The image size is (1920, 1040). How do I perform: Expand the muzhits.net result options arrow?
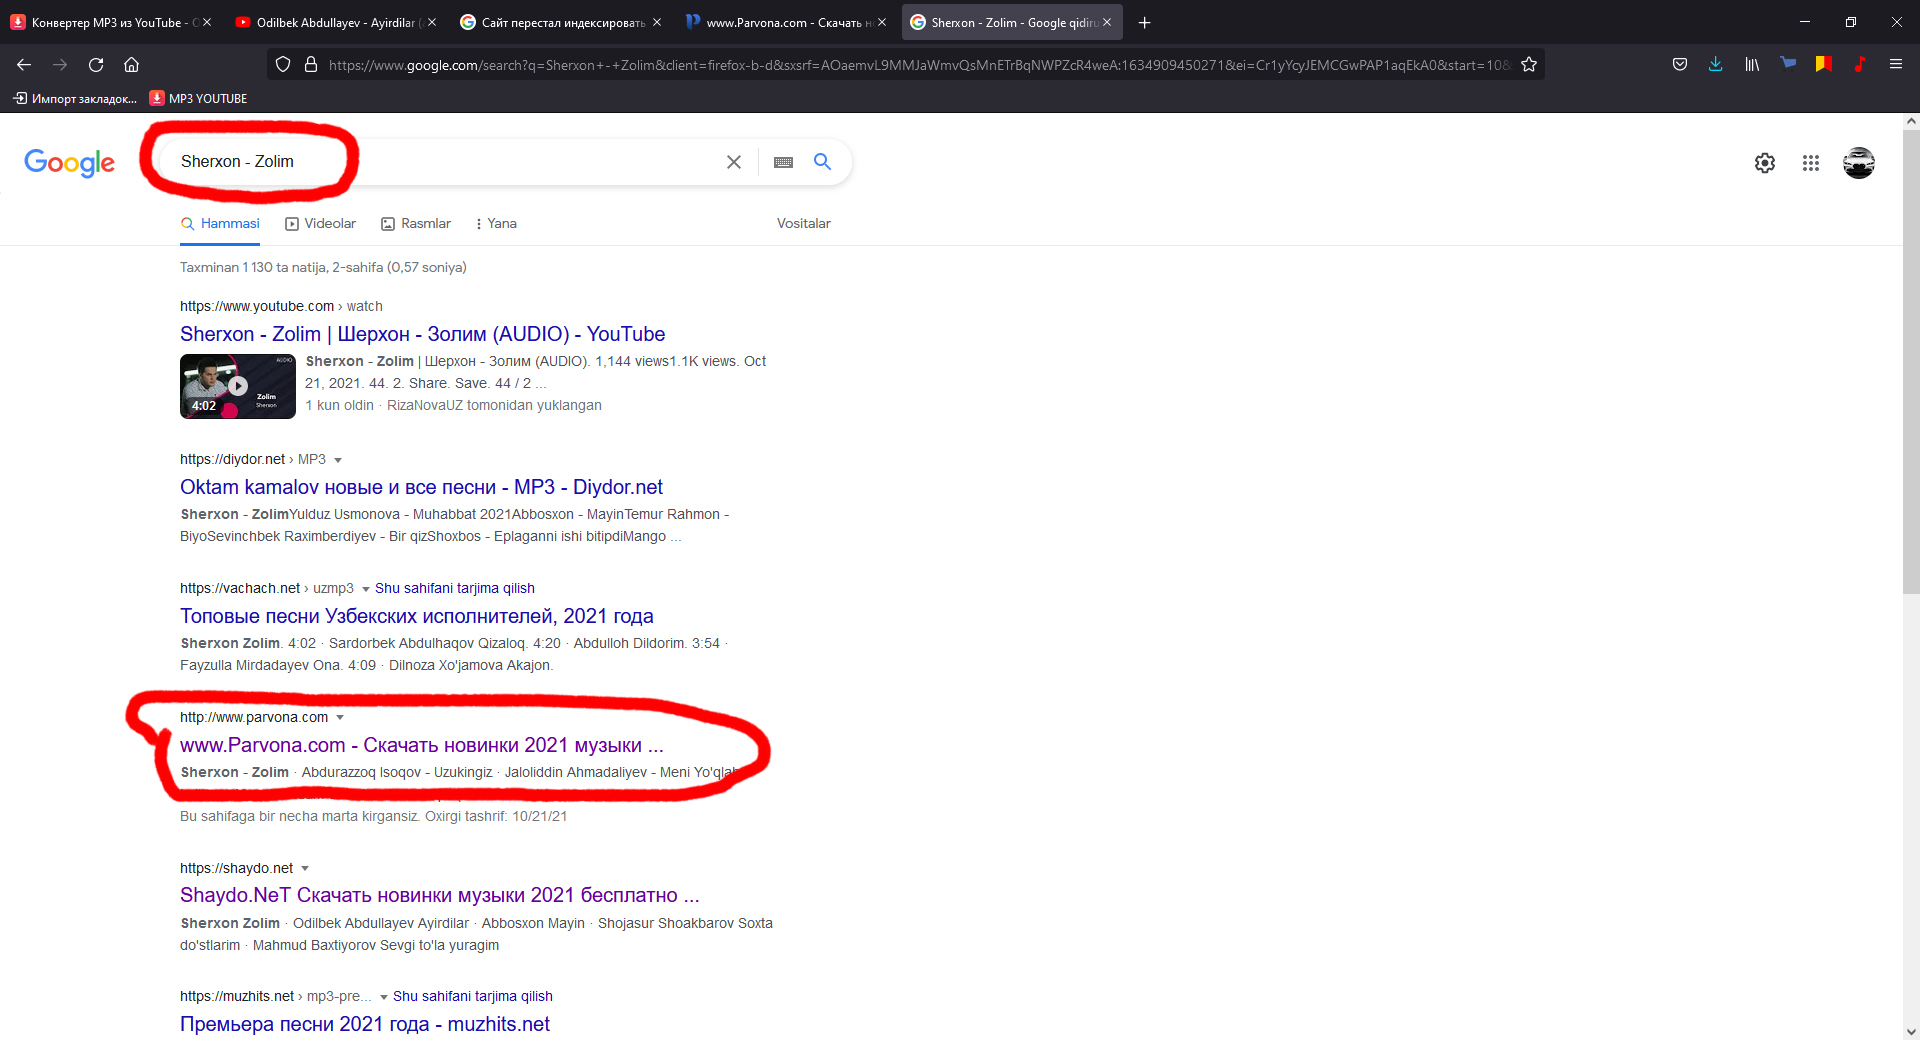tap(384, 997)
